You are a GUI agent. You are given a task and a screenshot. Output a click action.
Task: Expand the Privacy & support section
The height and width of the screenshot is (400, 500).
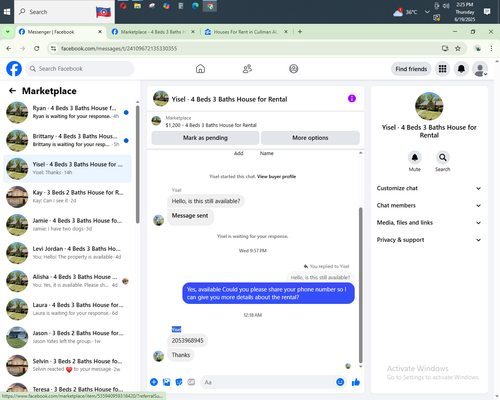click(x=429, y=240)
